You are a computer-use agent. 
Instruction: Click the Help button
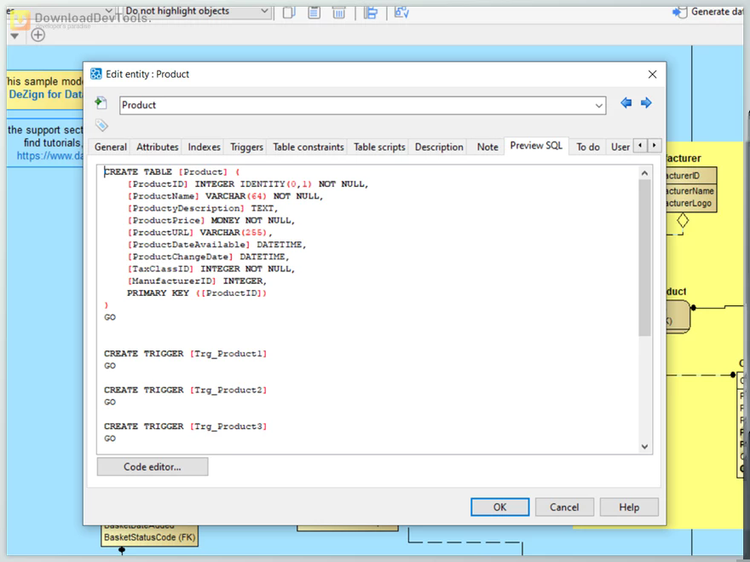[629, 507]
